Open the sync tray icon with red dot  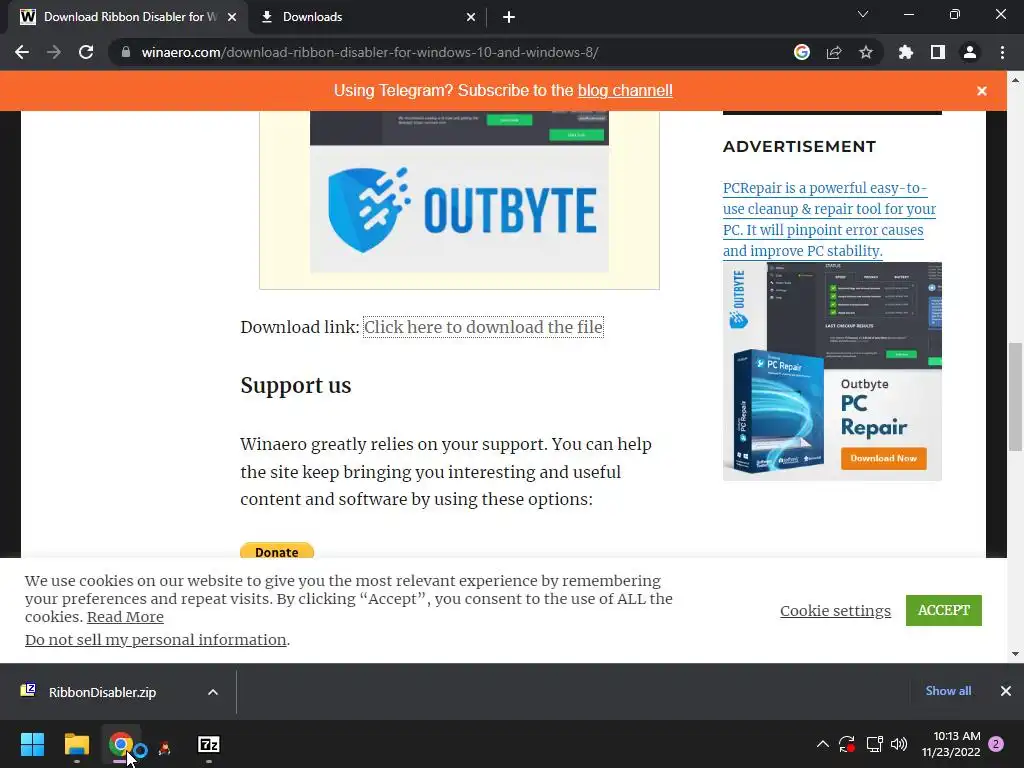click(x=847, y=744)
